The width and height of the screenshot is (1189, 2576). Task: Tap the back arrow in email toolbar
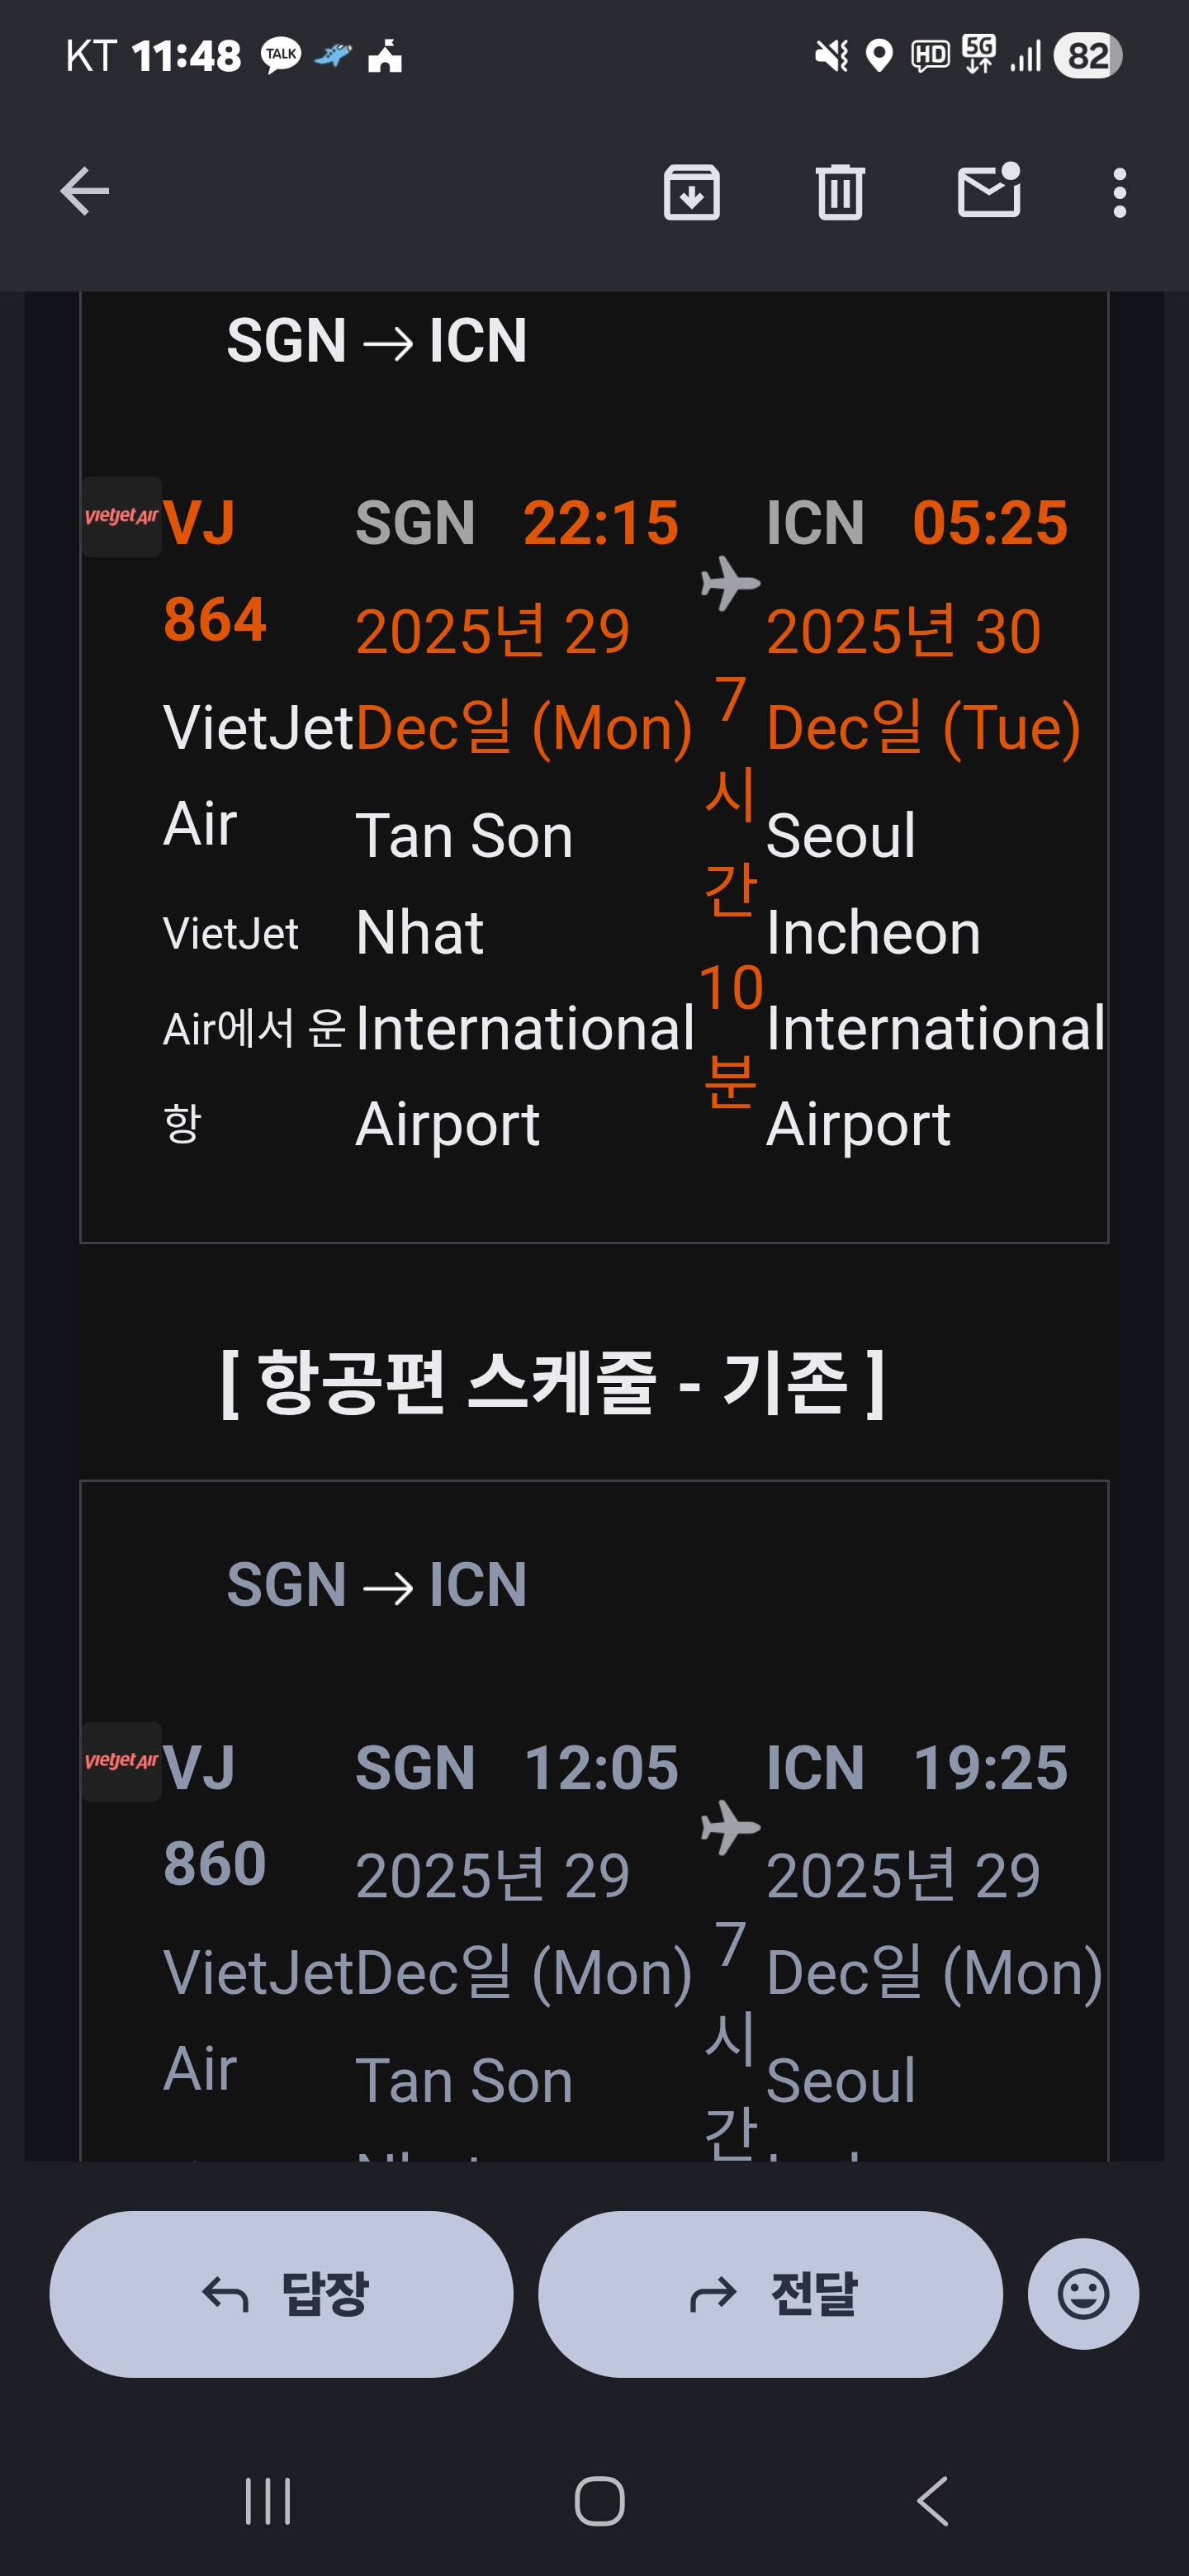85,191
